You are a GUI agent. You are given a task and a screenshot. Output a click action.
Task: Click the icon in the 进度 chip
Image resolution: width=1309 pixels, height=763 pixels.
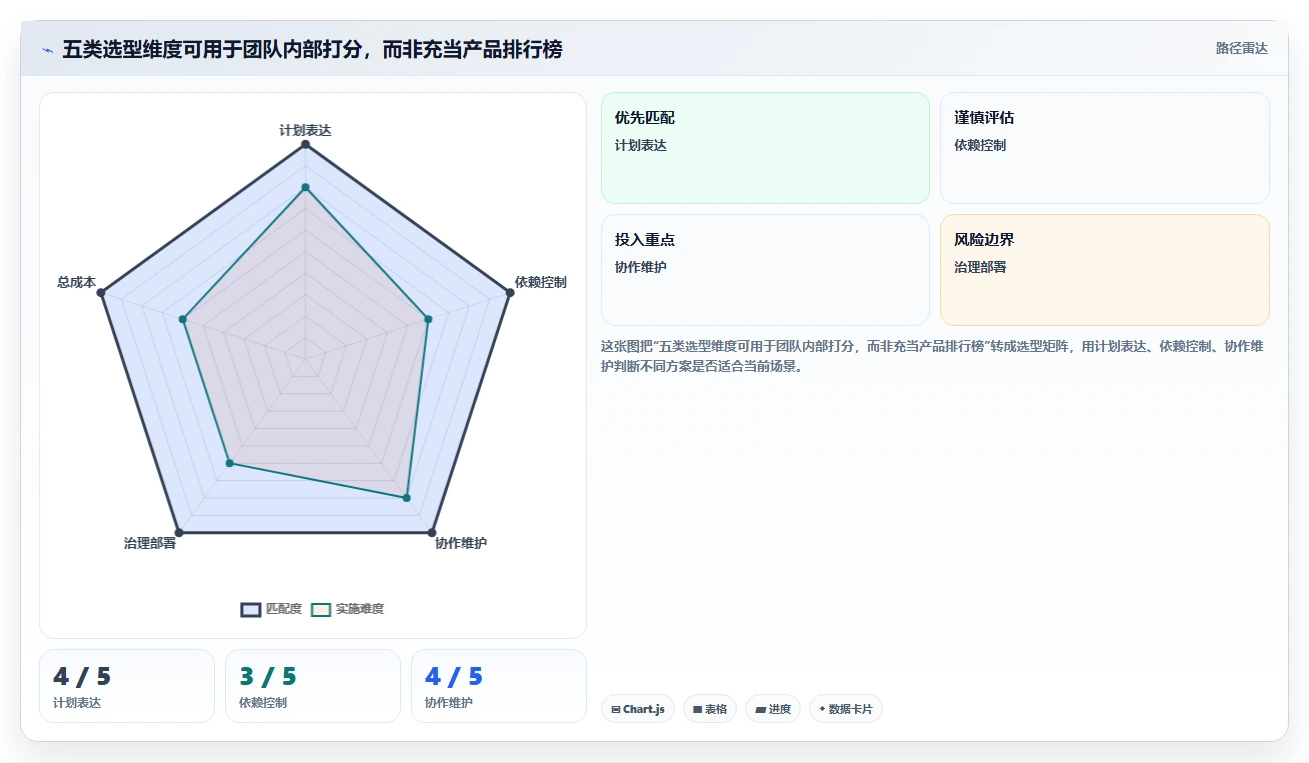[760, 709]
